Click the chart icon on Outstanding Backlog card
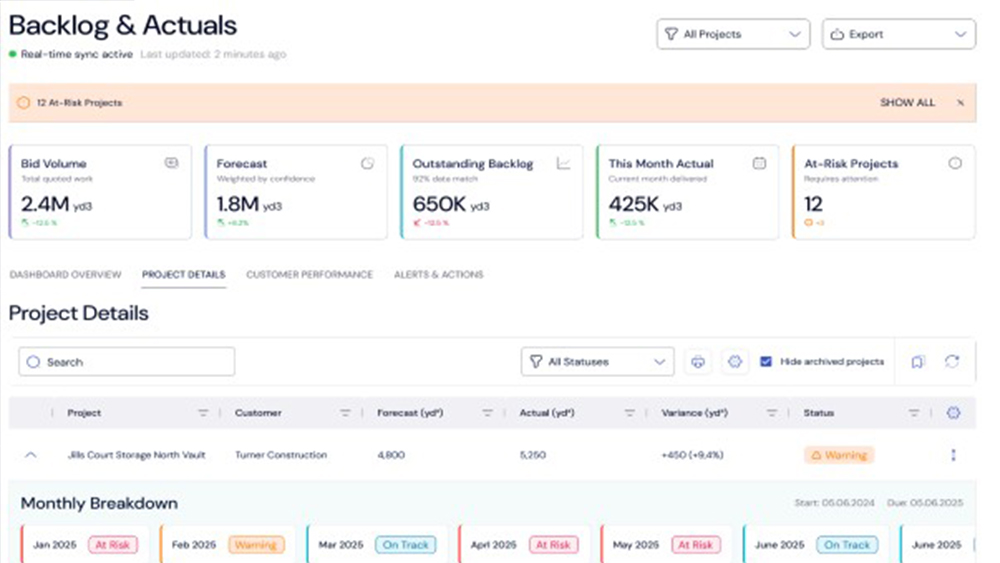The image size is (1000, 563). pos(563,163)
